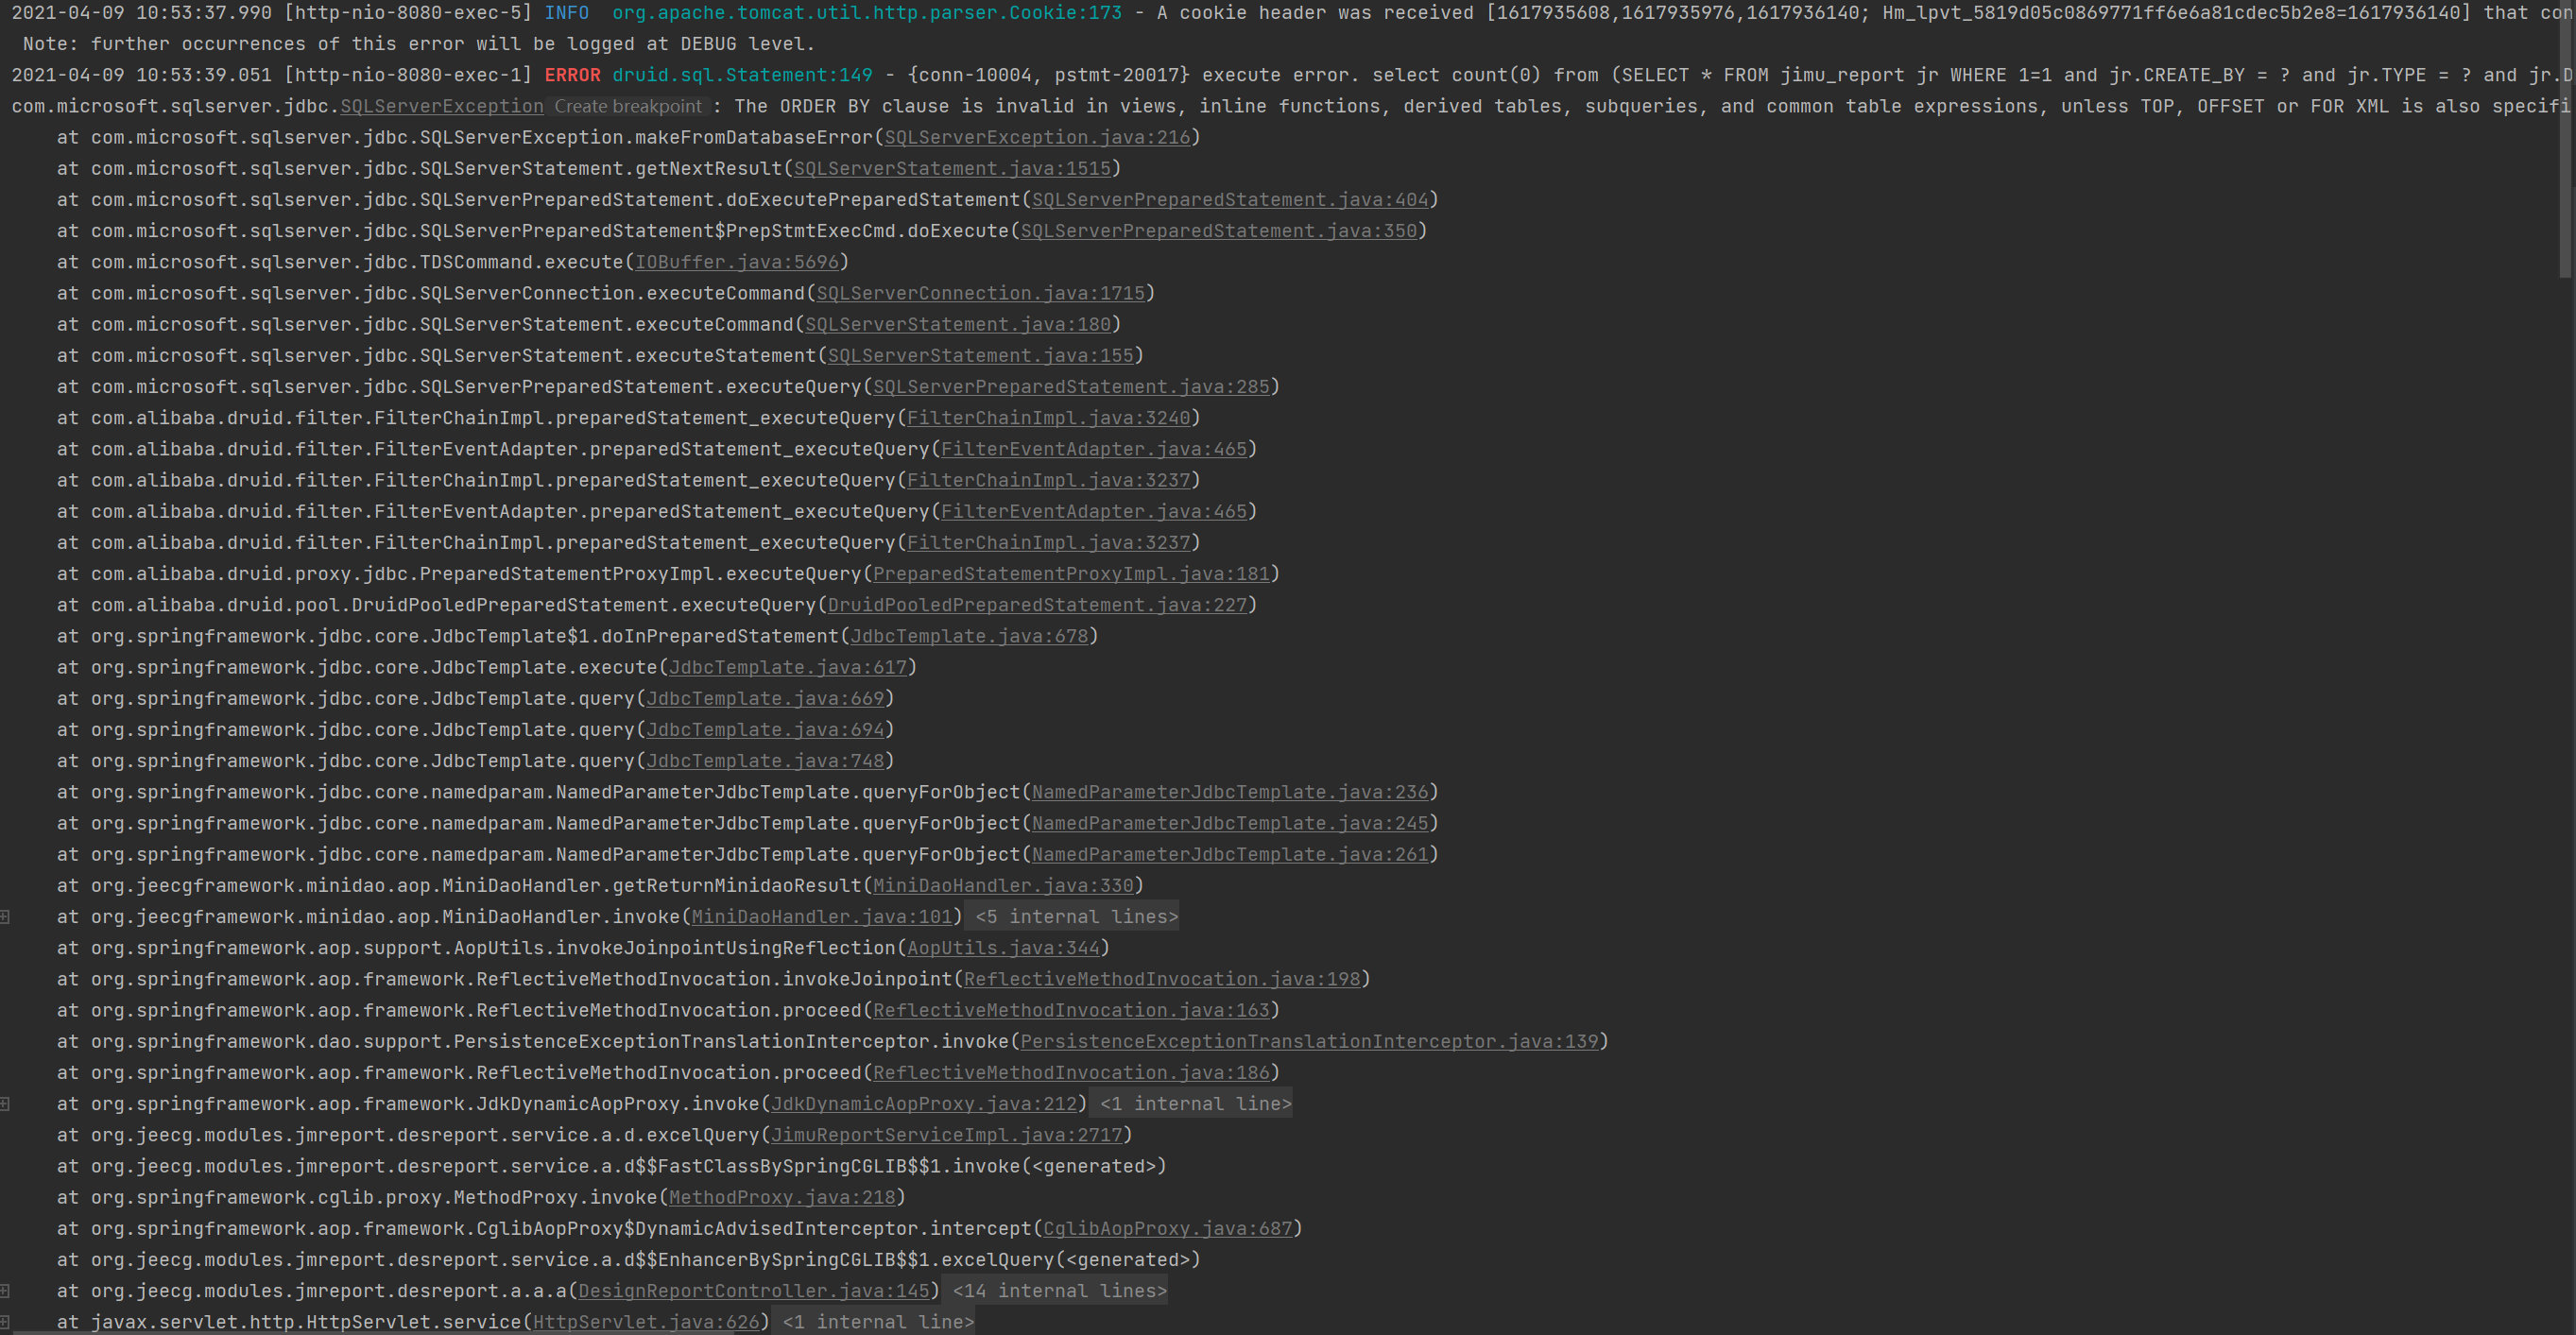Open IOBuffer.java:5696 link
2576x1335 pixels.
point(737,261)
